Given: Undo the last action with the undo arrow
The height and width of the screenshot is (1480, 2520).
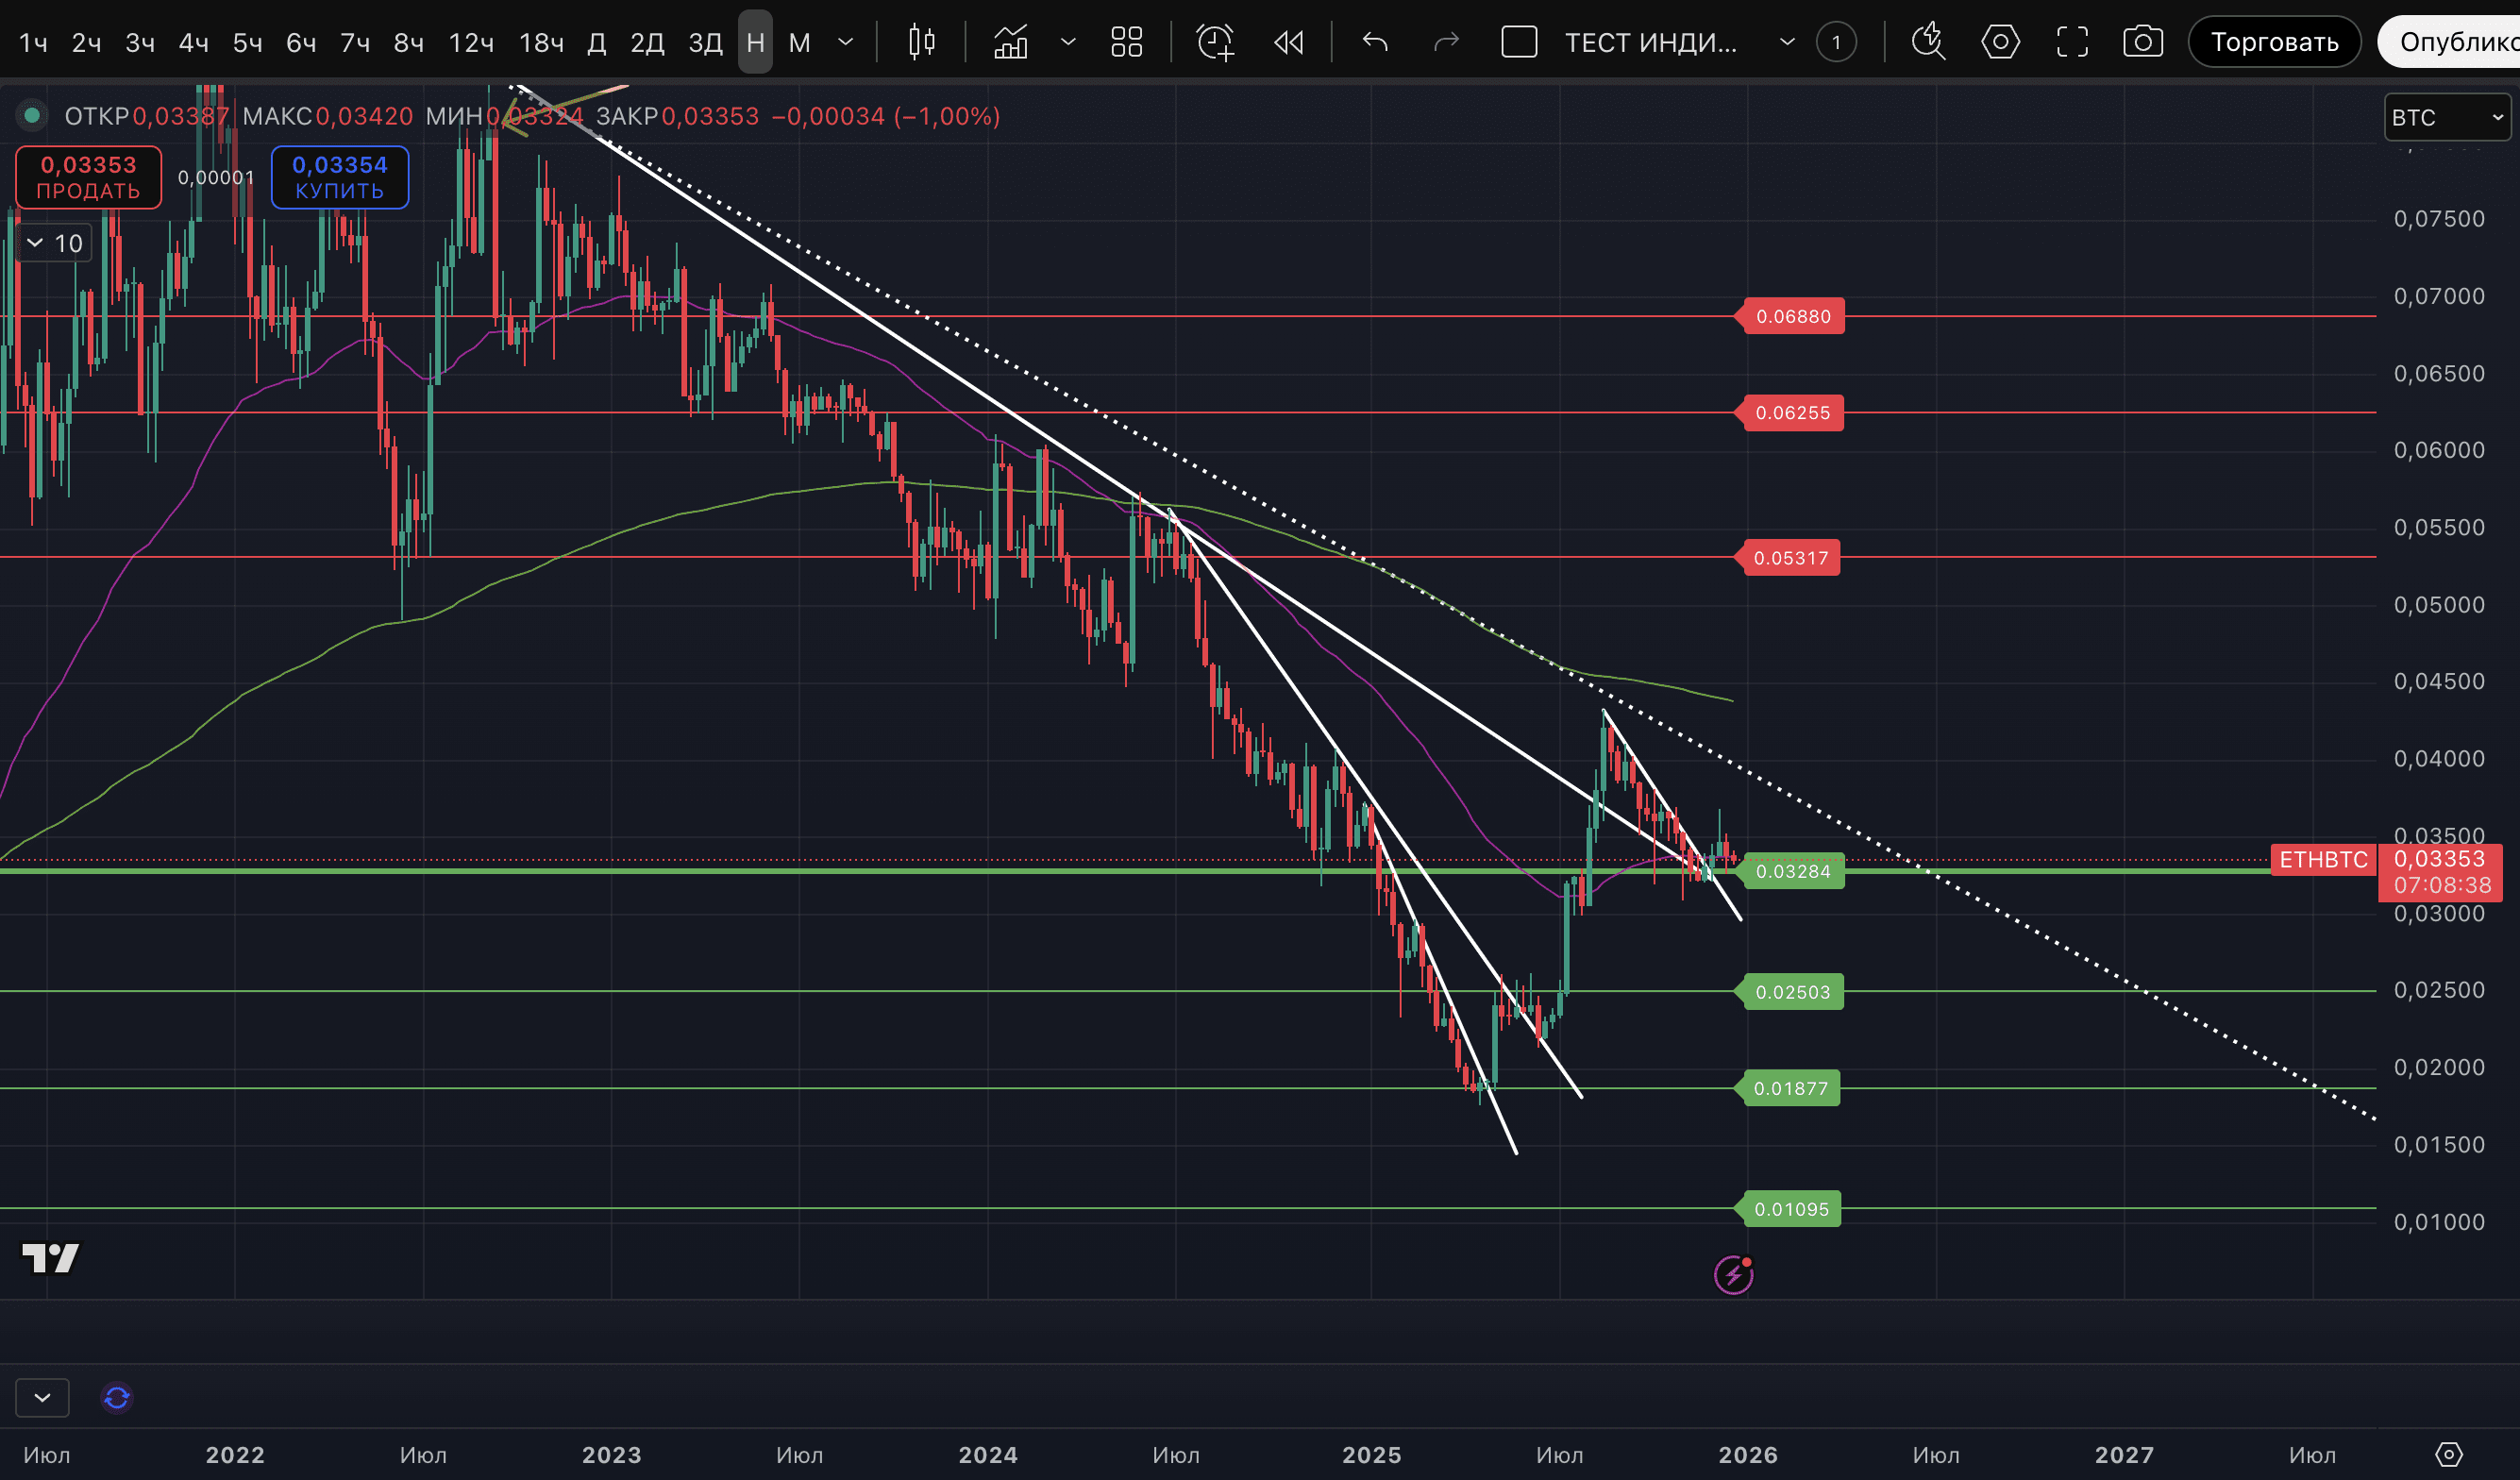Looking at the screenshot, I should (x=1375, y=42).
